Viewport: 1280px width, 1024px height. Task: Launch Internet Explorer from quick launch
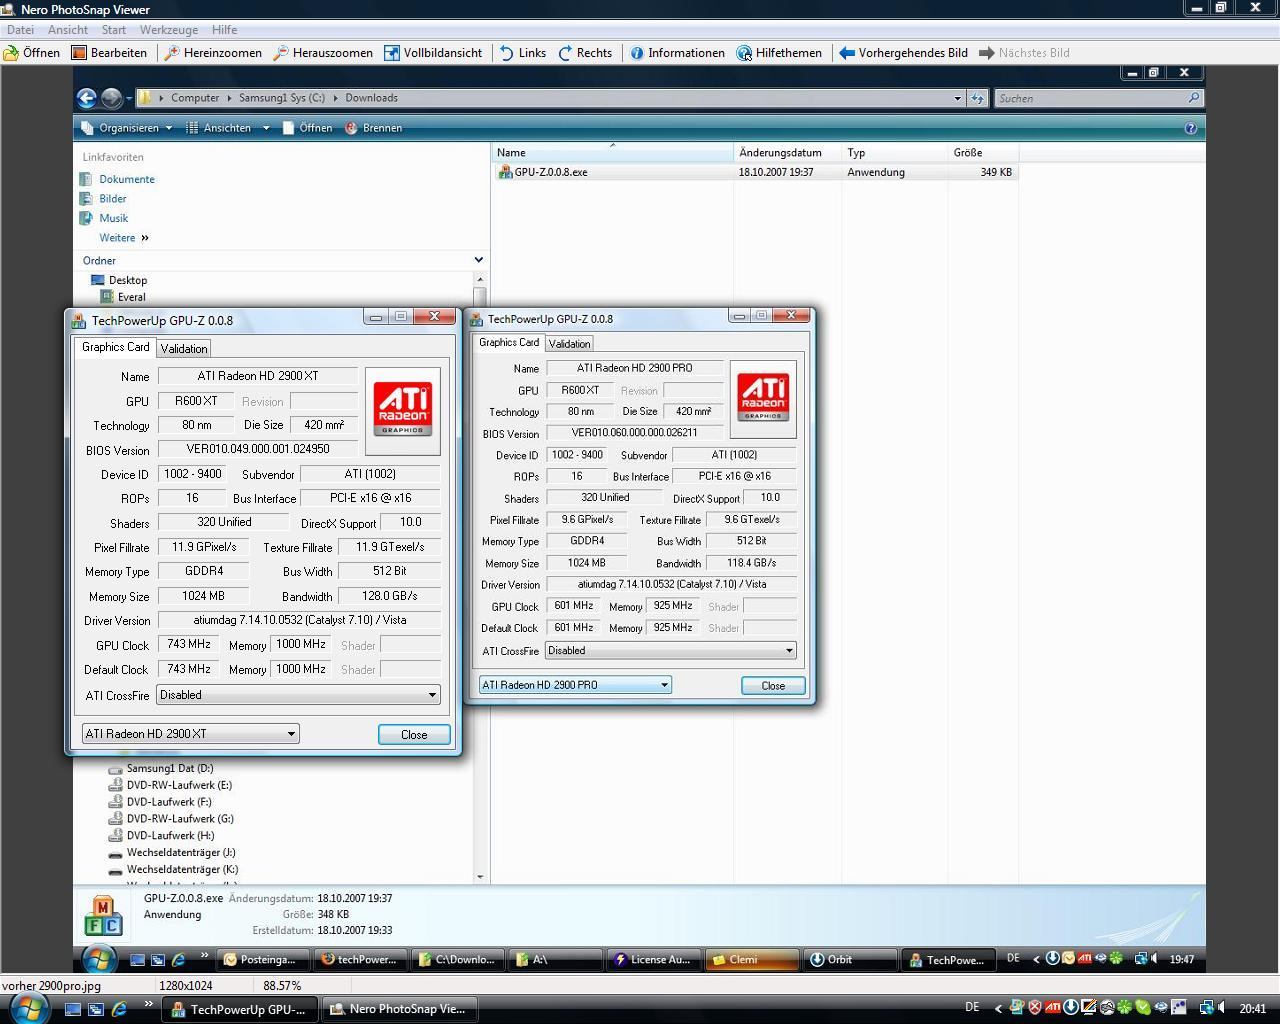click(120, 1009)
